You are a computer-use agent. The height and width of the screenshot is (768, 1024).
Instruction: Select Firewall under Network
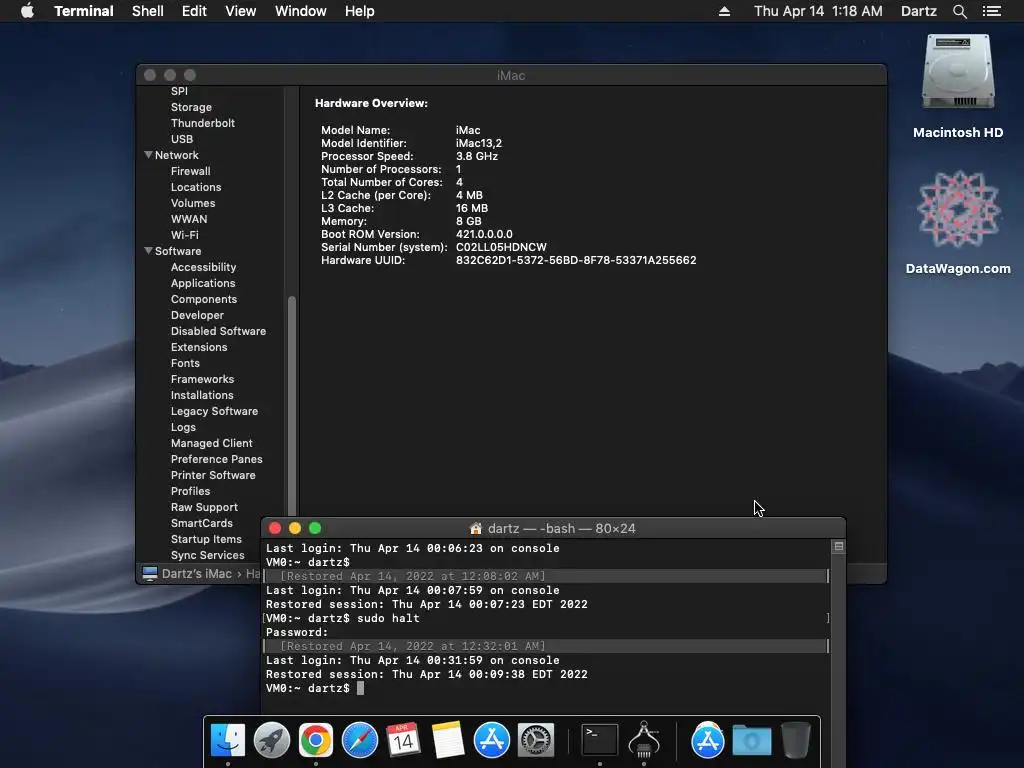(x=191, y=171)
